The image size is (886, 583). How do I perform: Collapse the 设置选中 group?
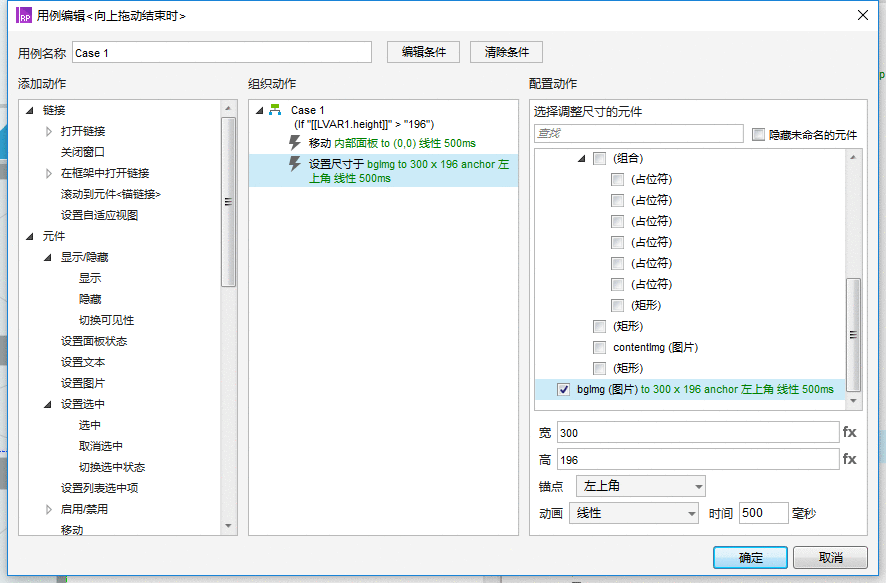point(48,404)
